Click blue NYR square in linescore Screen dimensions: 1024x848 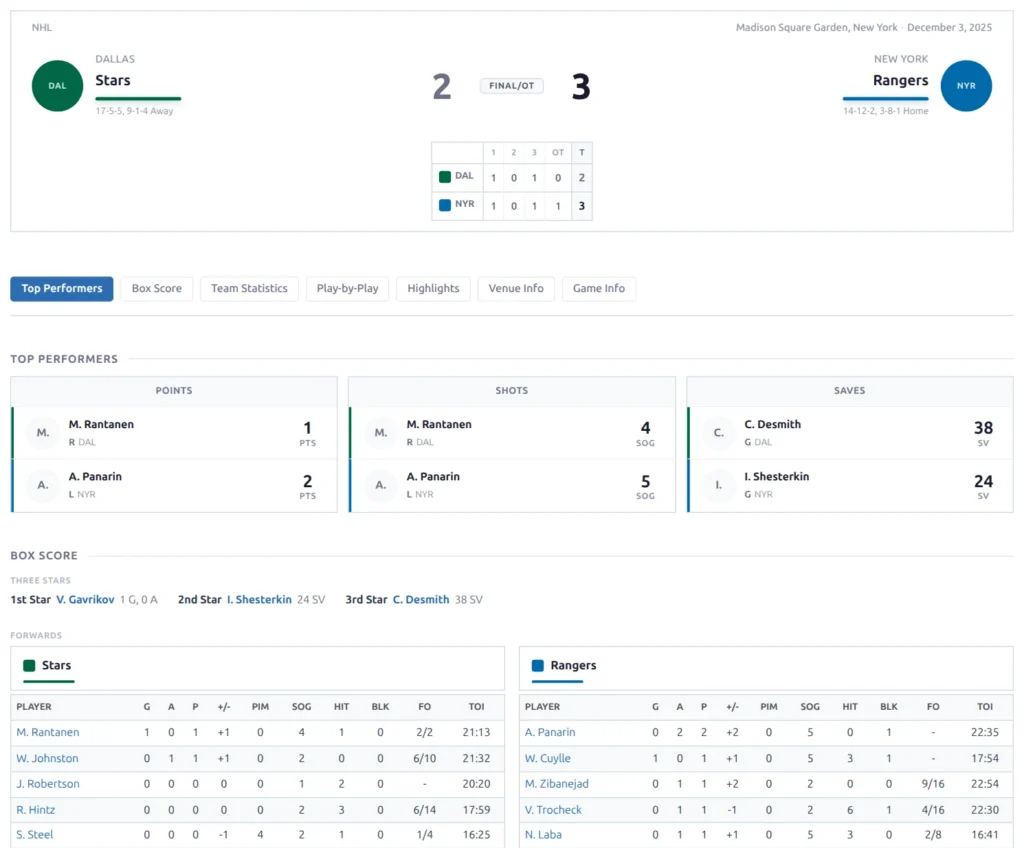(445, 204)
